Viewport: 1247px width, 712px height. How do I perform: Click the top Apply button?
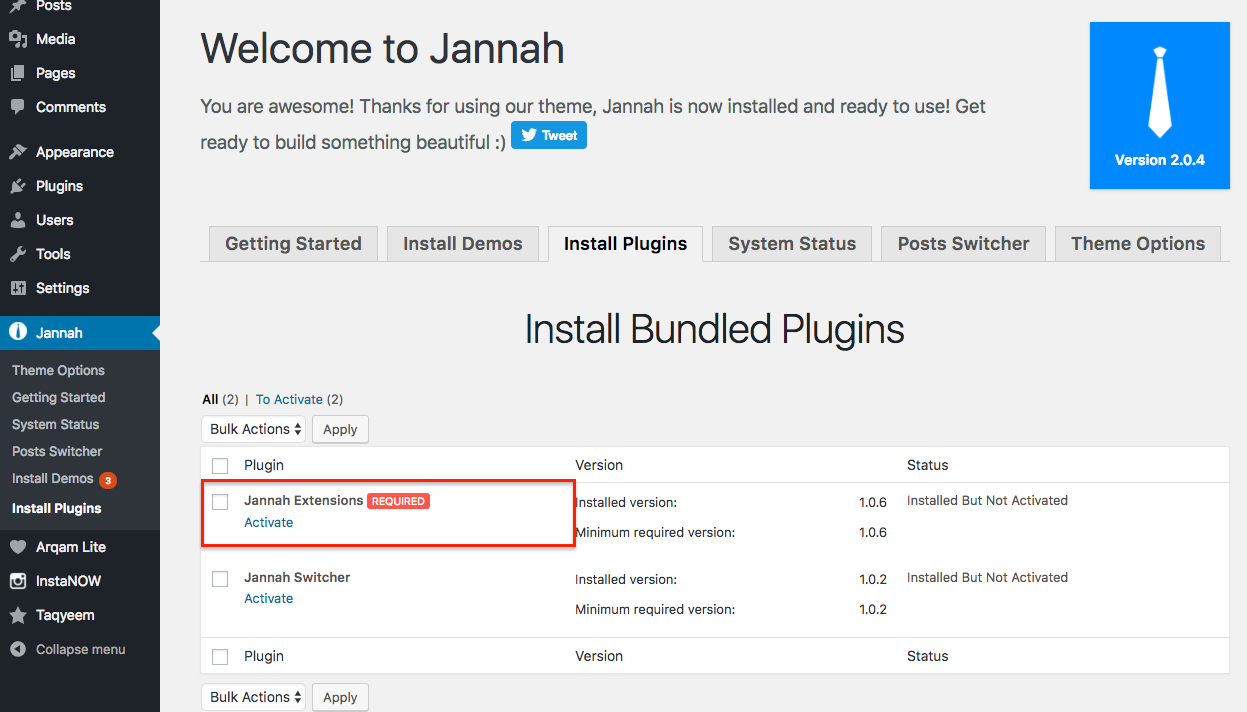(x=340, y=429)
